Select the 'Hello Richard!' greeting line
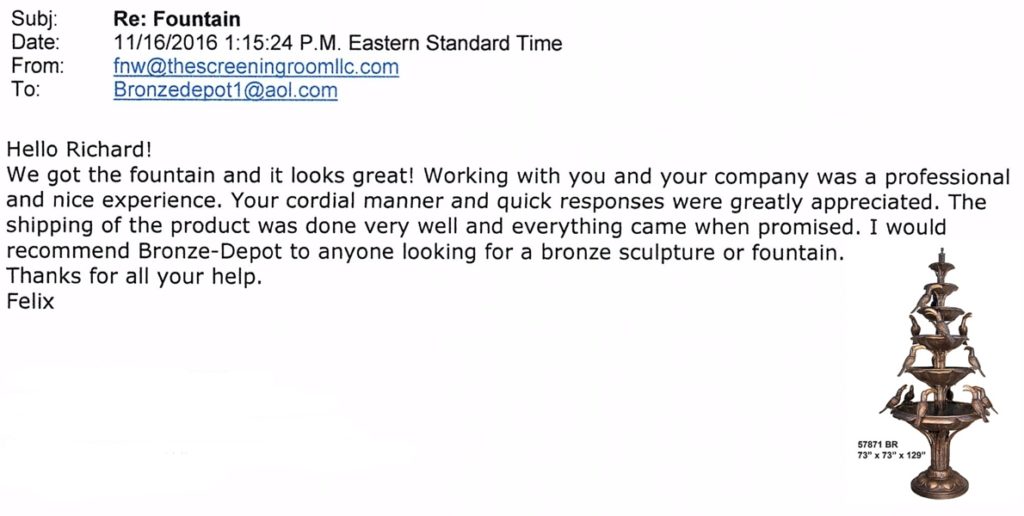This screenshot has width=1024, height=516. point(79,150)
